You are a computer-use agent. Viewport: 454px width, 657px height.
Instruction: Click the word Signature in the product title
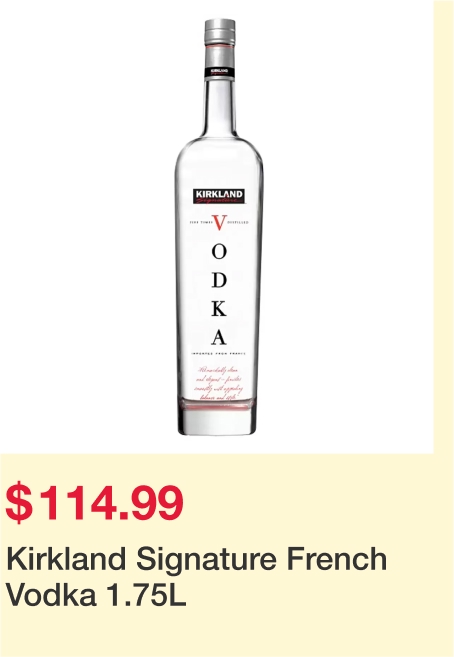pos(206,561)
